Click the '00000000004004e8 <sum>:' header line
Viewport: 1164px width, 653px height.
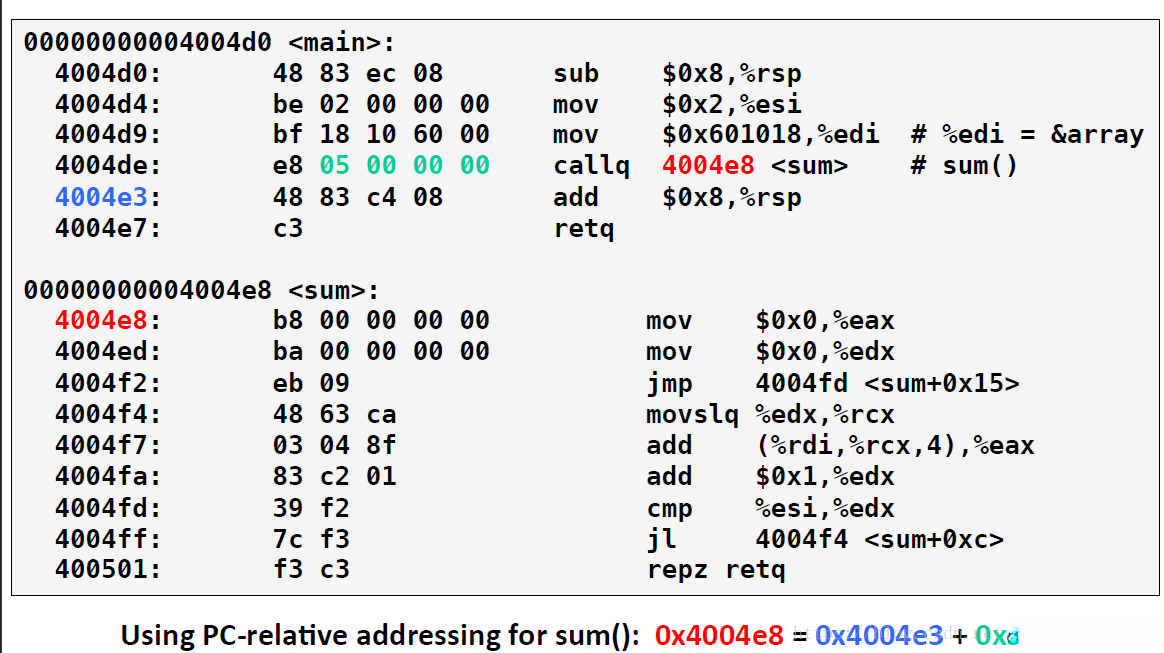coord(202,290)
